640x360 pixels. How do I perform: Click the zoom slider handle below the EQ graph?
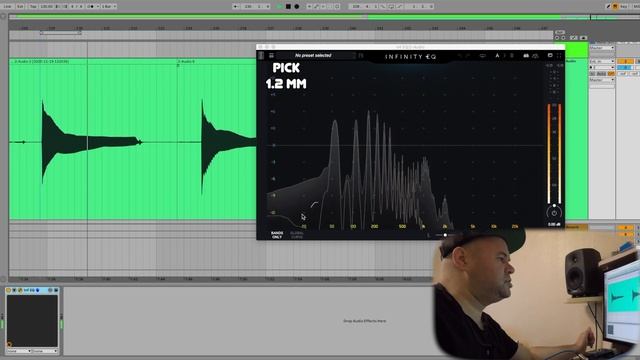pyautogui.click(x=445, y=235)
